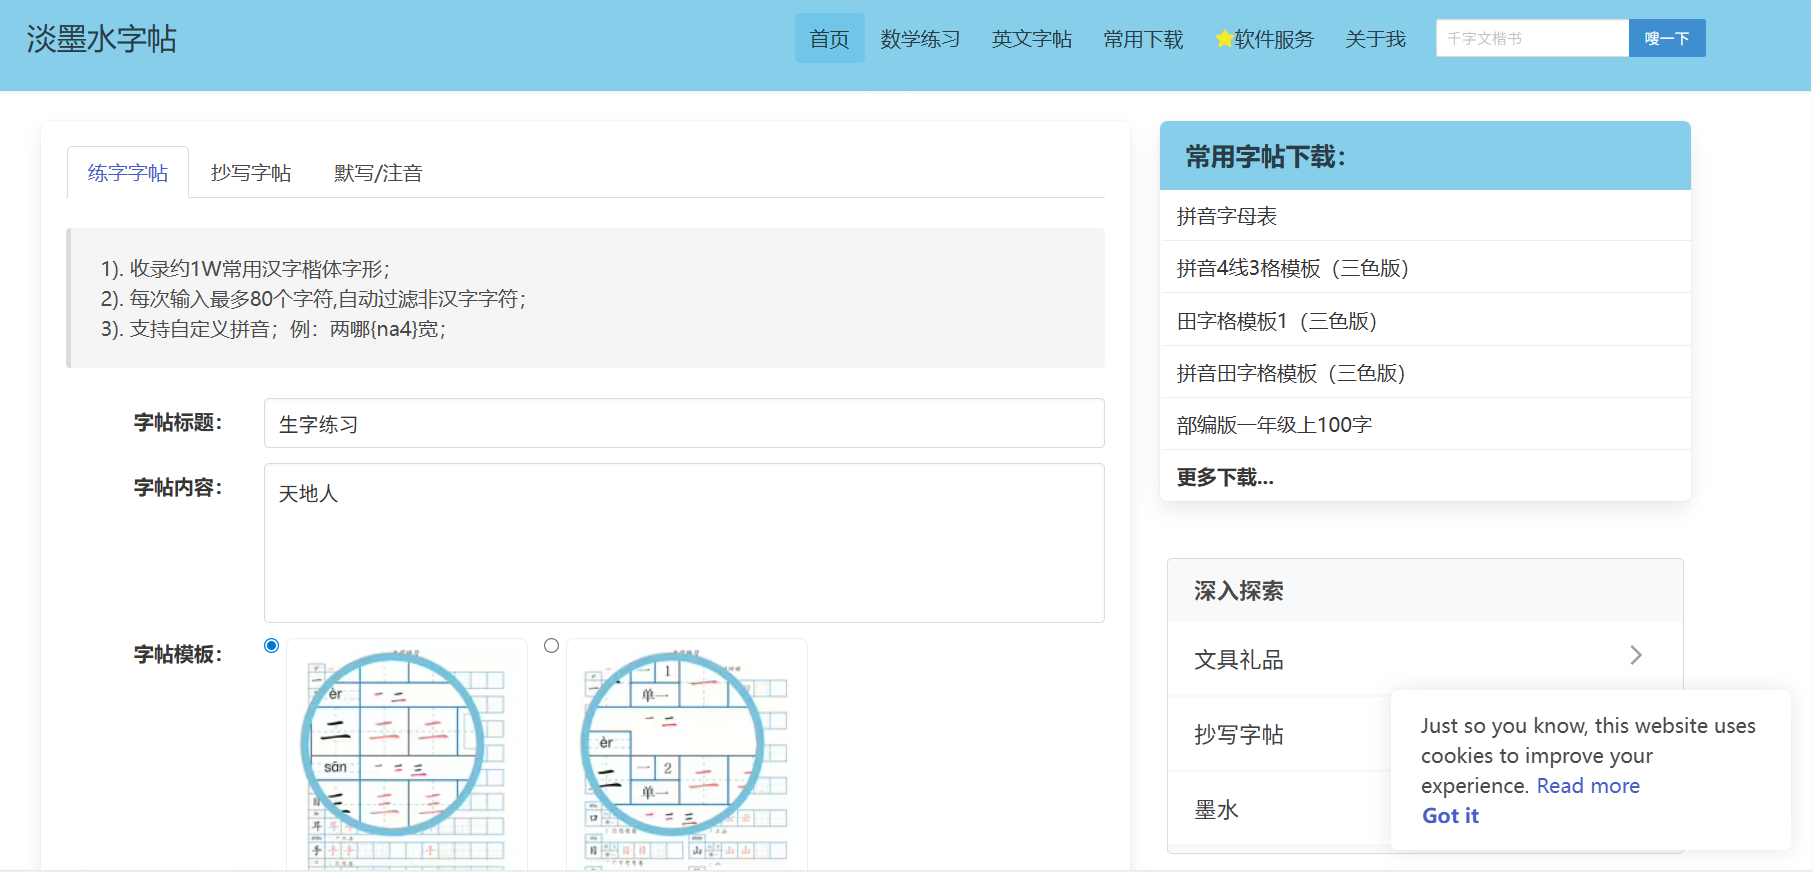Screen dimensions: 1813x872
Task: Focus the 千字文楷书 search box
Action: 1532,38
